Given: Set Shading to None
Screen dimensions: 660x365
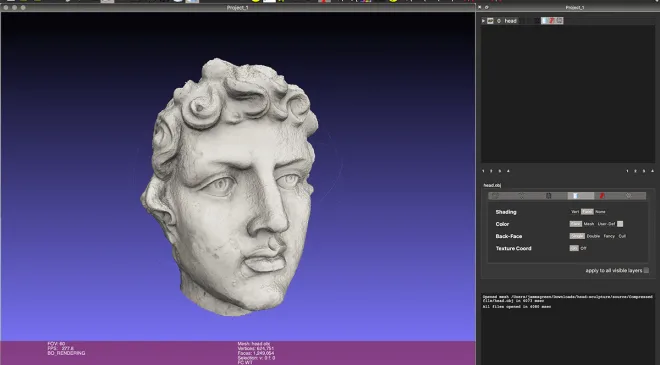Looking at the screenshot, I should [600, 212].
